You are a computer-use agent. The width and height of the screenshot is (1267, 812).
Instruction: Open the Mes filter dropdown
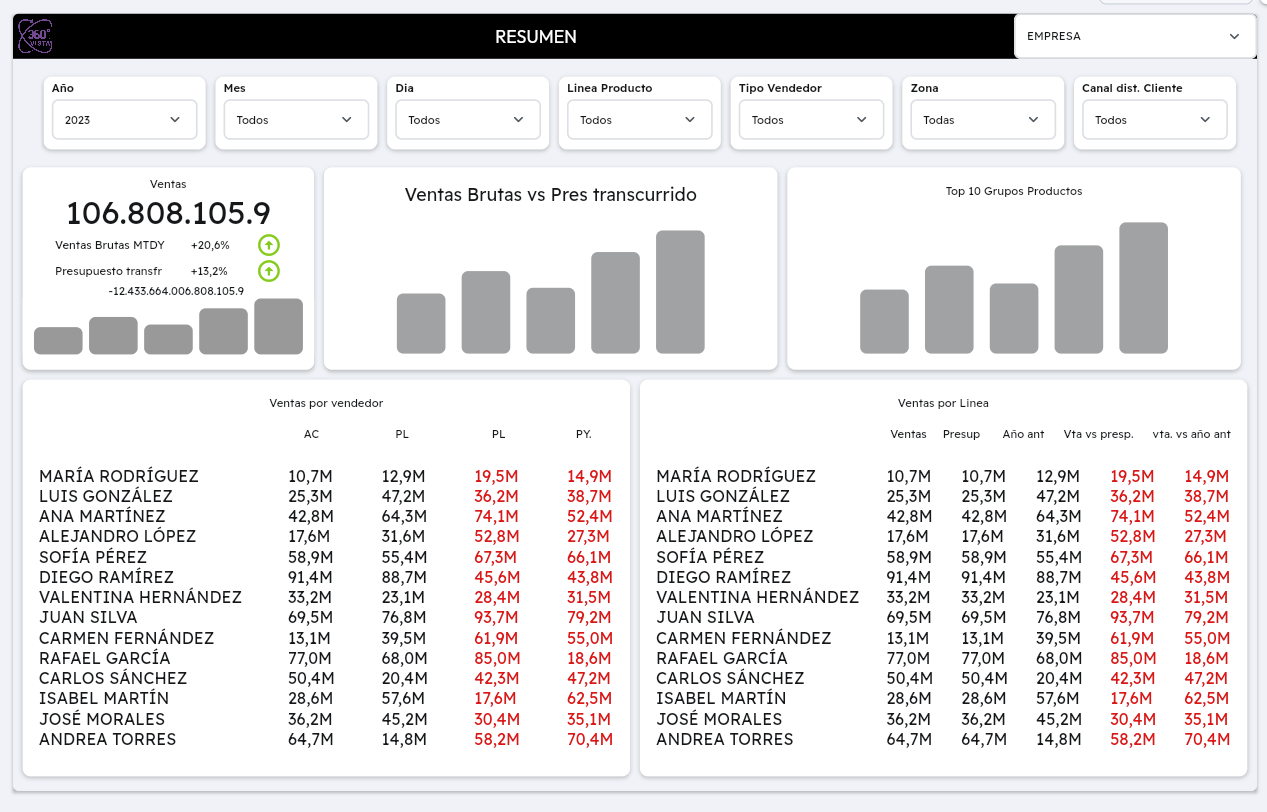pyautogui.click(x=296, y=120)
